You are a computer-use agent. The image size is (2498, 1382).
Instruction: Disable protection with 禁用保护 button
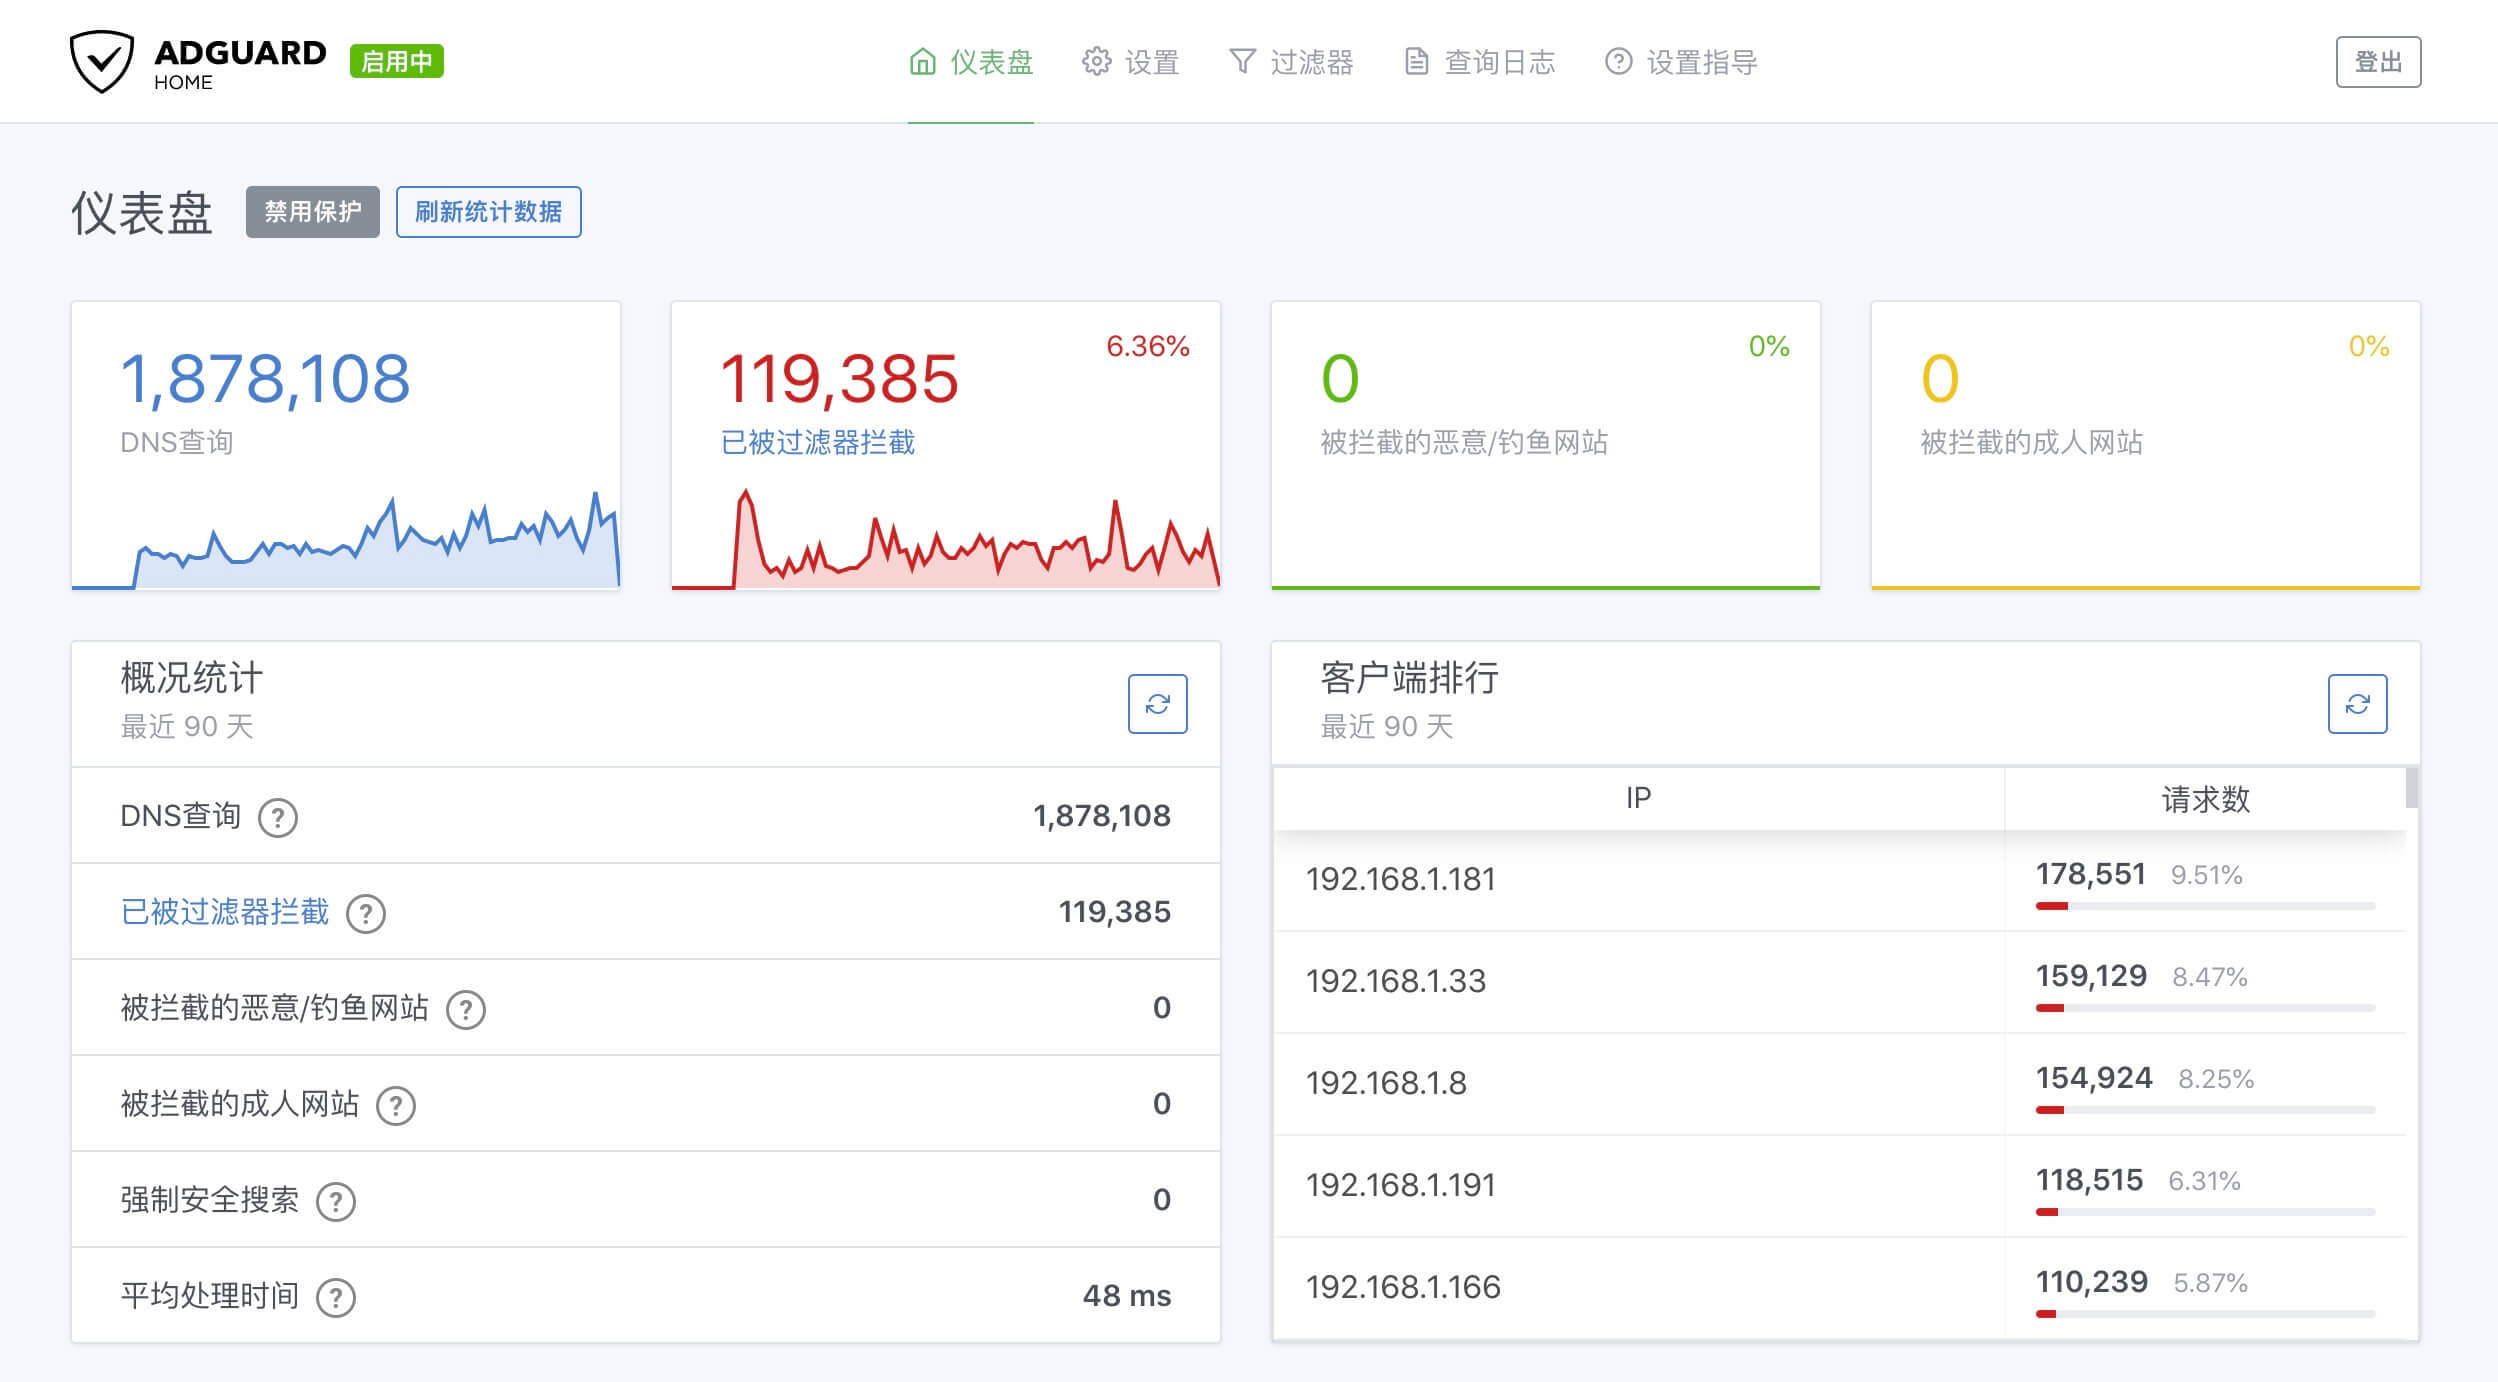pos(312,212)
